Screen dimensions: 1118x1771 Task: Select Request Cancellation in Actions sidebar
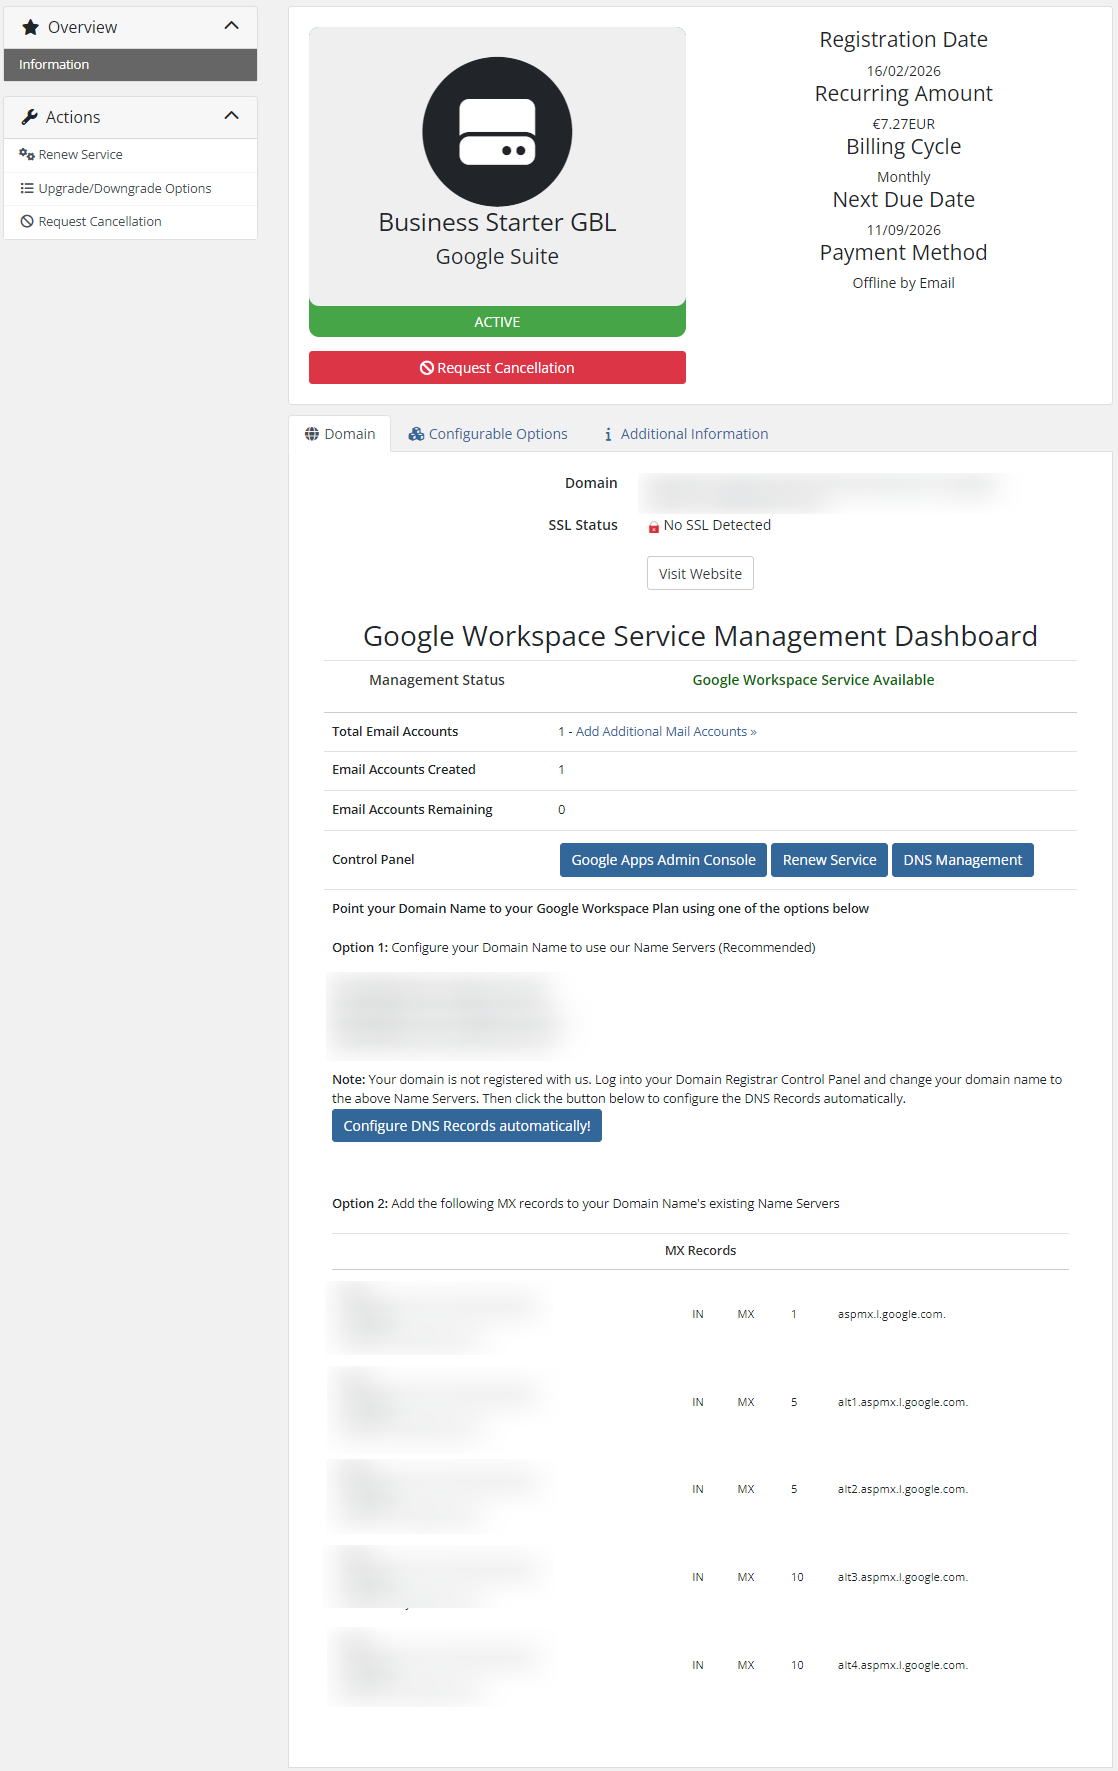130,221
